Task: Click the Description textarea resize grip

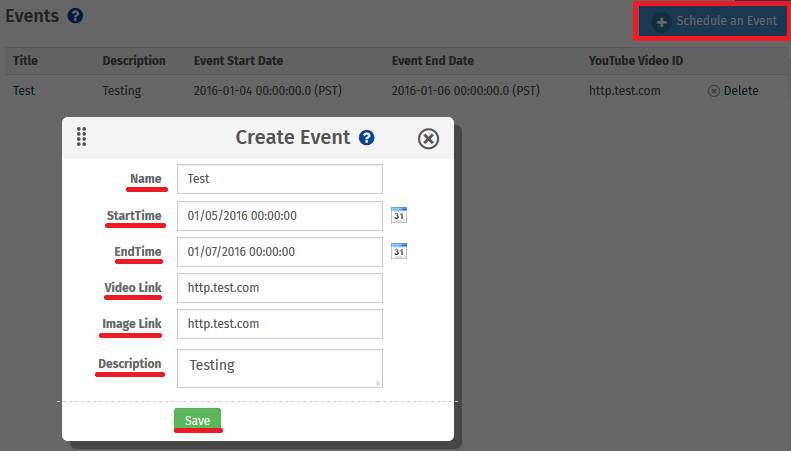Action: tap(377, 382)
